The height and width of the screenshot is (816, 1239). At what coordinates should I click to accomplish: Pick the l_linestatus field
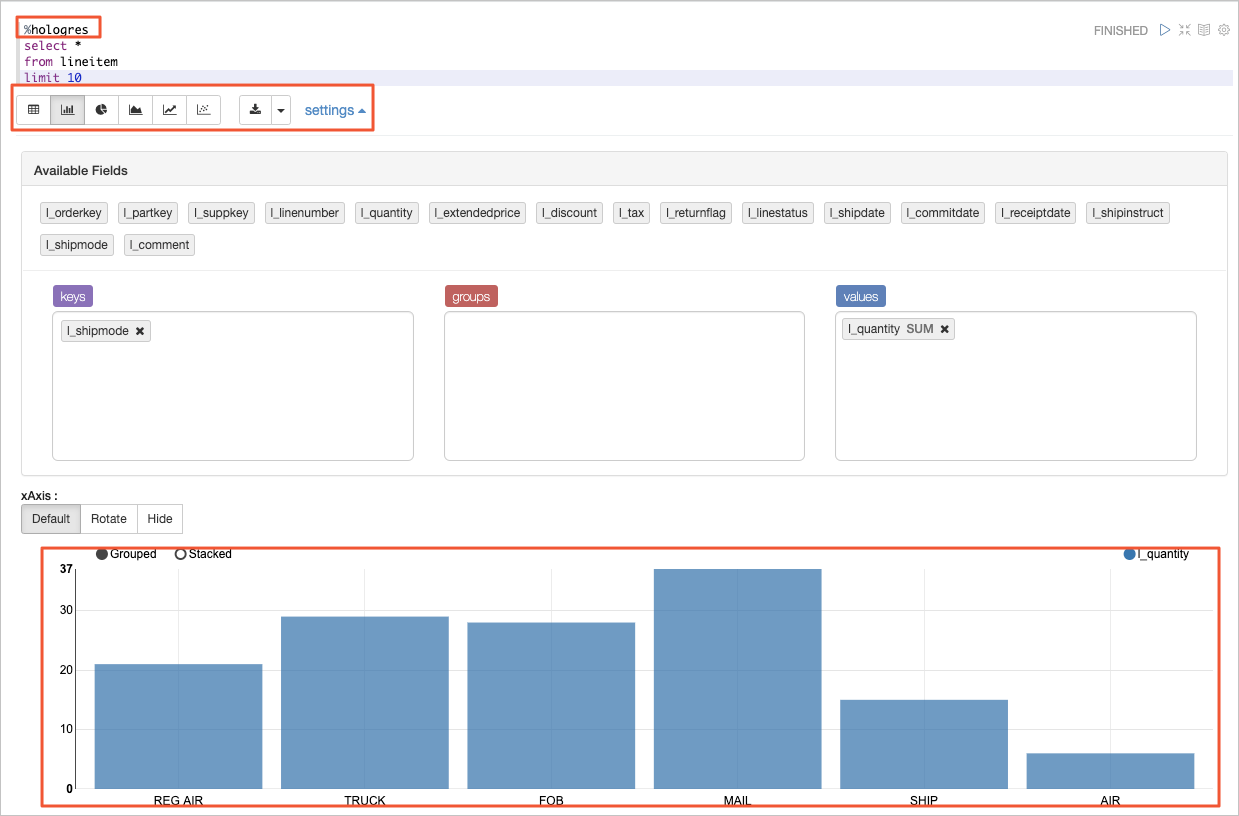point(778,213)
